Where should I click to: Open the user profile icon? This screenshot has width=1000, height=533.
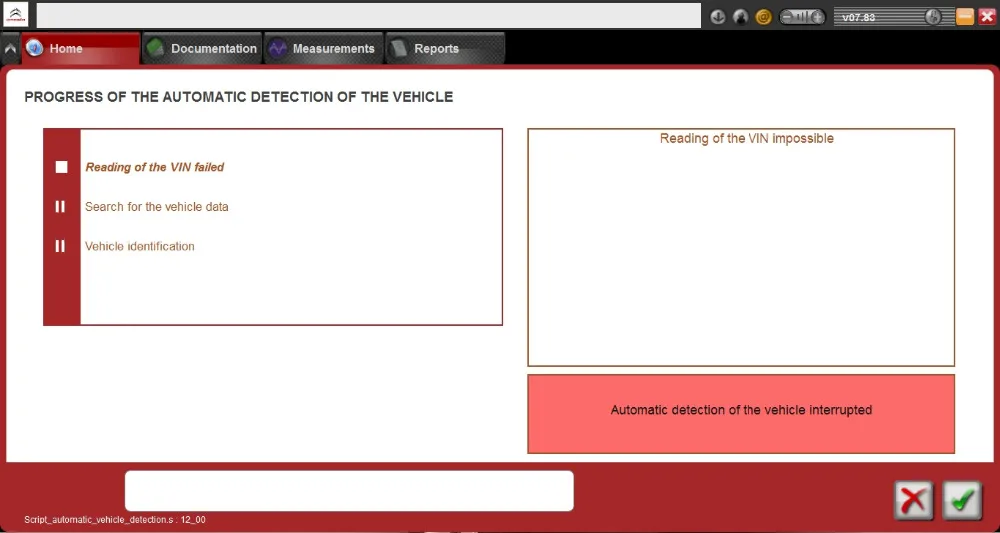[x=740, y=17]
